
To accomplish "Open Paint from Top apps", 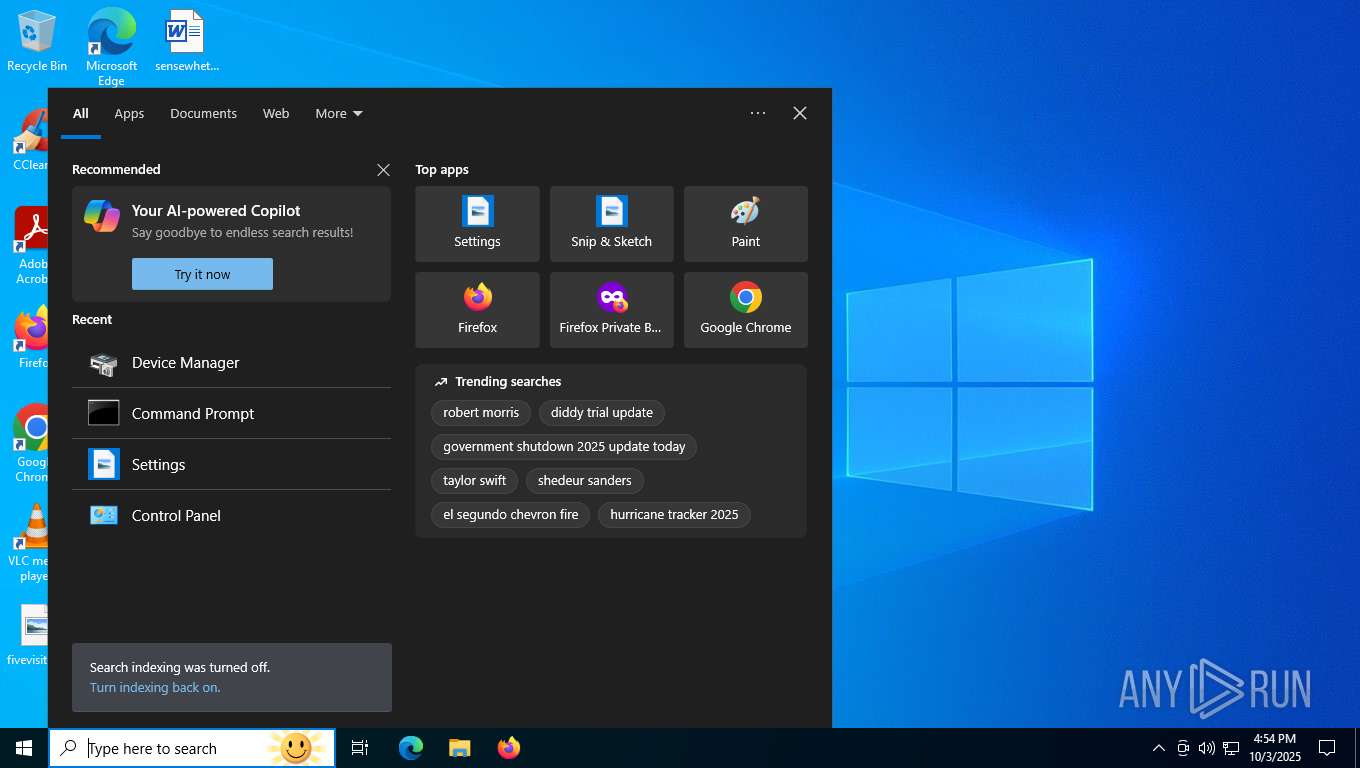I will tap(745, 224).
